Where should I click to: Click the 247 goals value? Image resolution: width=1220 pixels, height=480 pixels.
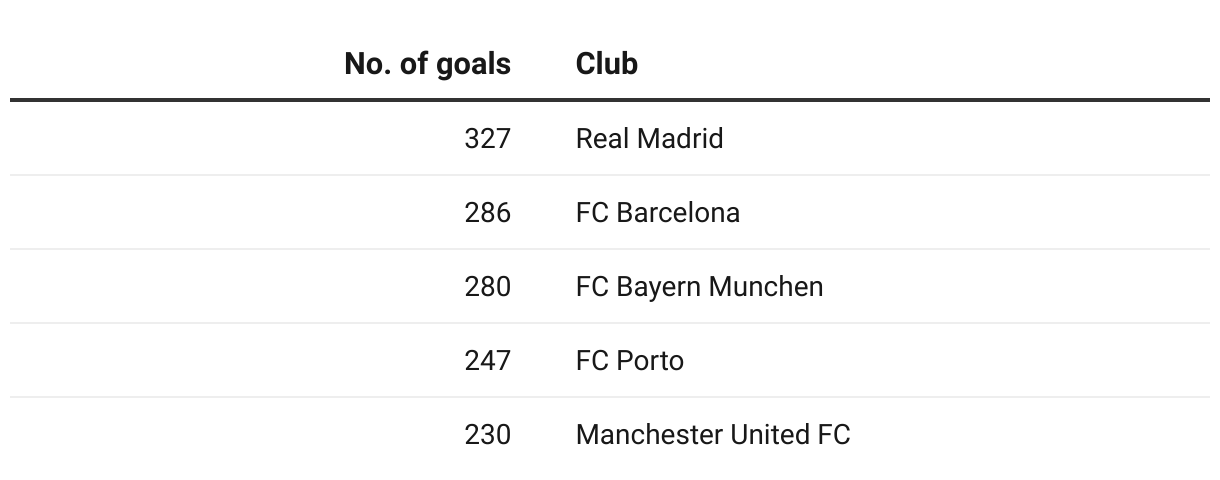click(487, 360)
